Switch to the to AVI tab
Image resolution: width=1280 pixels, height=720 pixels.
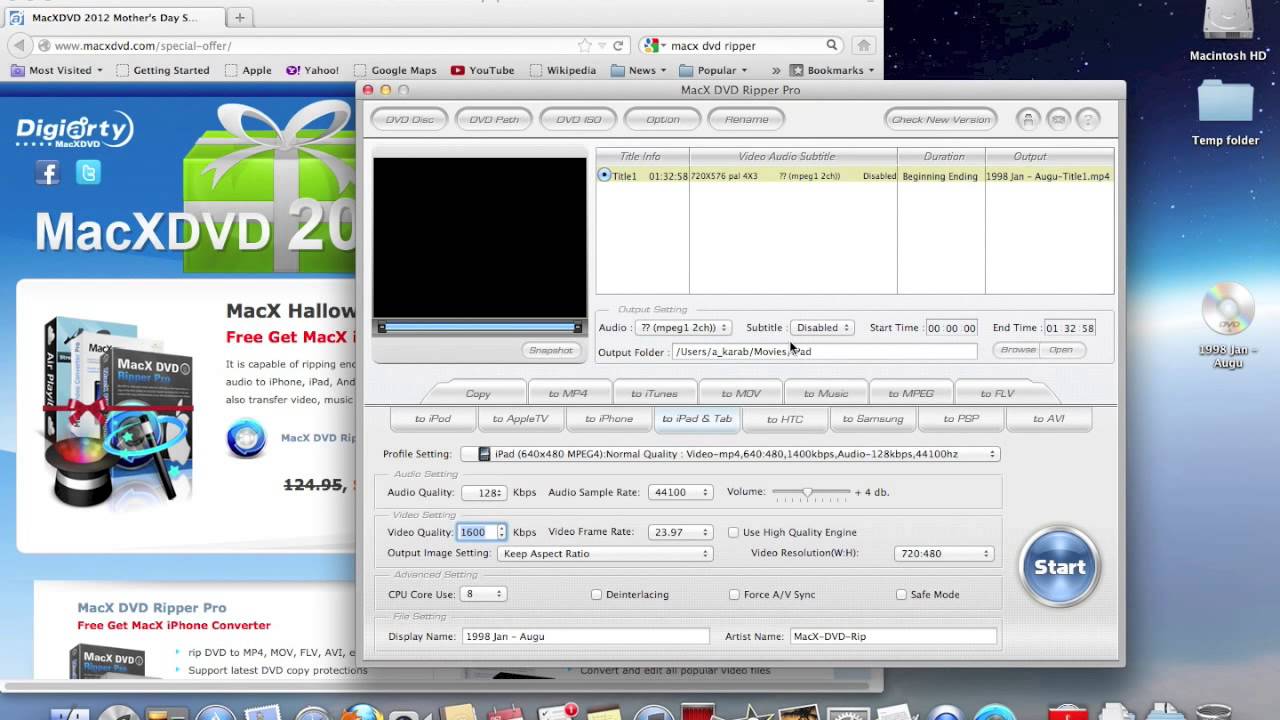tap(1048, 419)
